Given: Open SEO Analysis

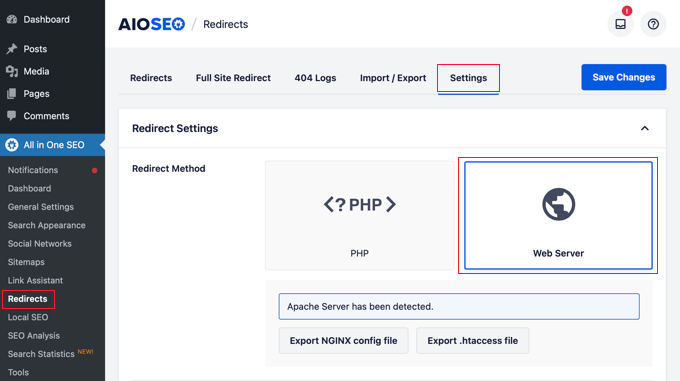Looking at the screenshot, I should [34, 335].
